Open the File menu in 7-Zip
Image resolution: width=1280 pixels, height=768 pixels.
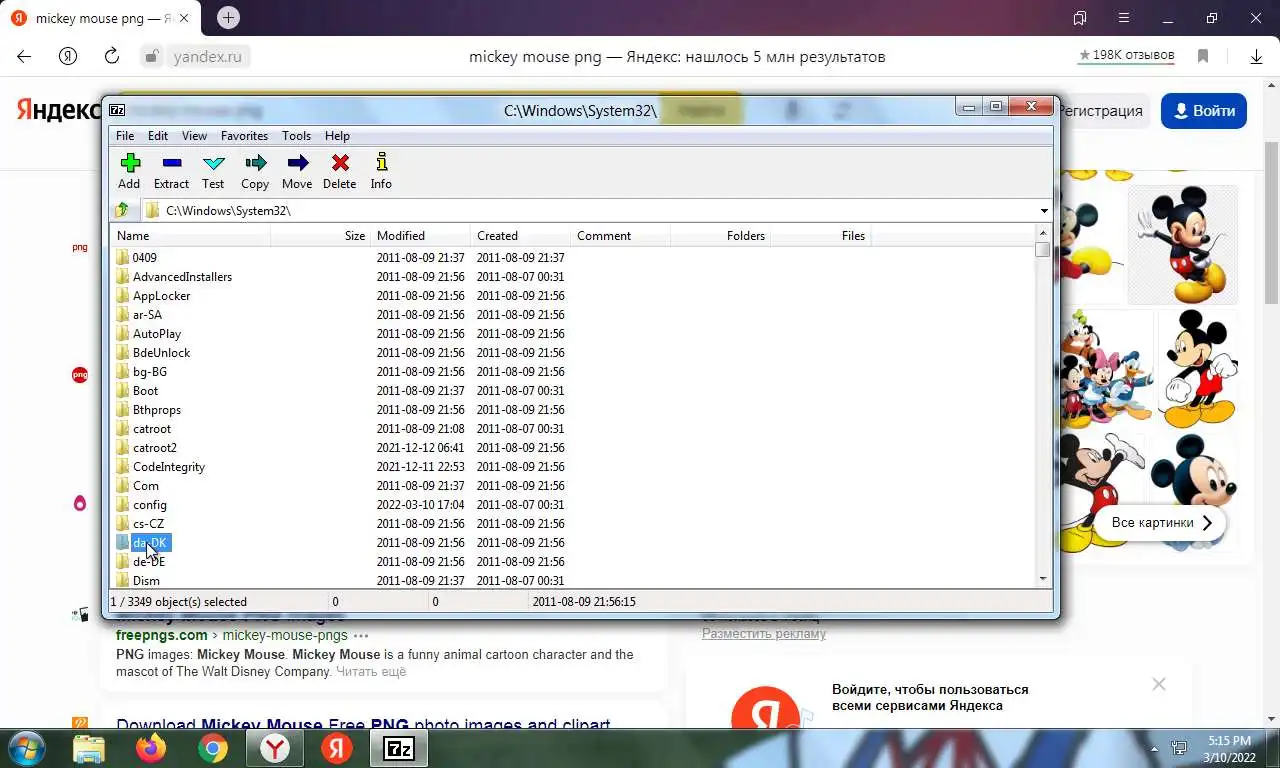pos(125,136)
